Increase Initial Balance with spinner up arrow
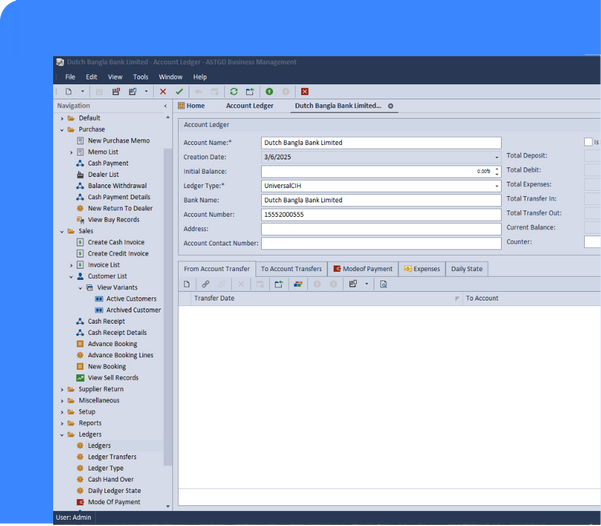Viewport: 601px width, 526px height. 497,169
